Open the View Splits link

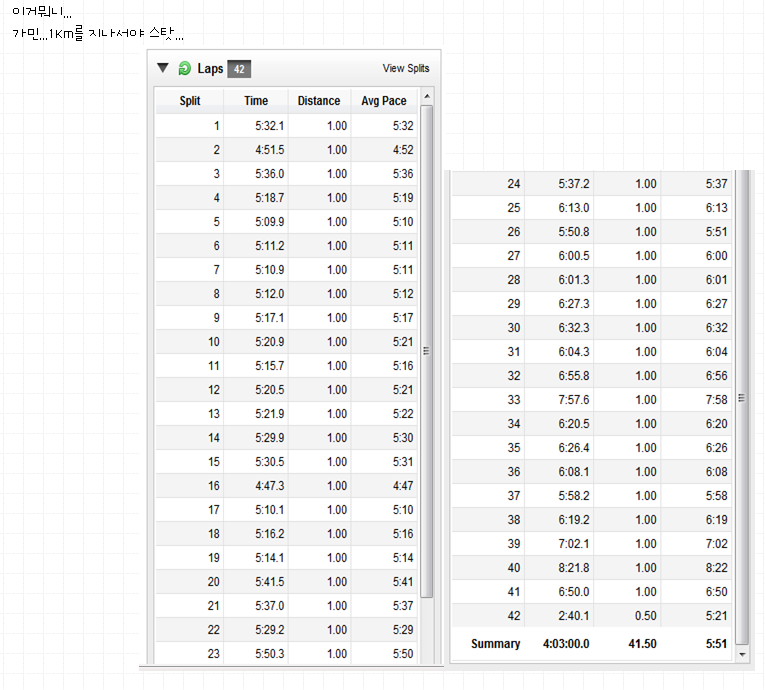click(x=405, y=69)
